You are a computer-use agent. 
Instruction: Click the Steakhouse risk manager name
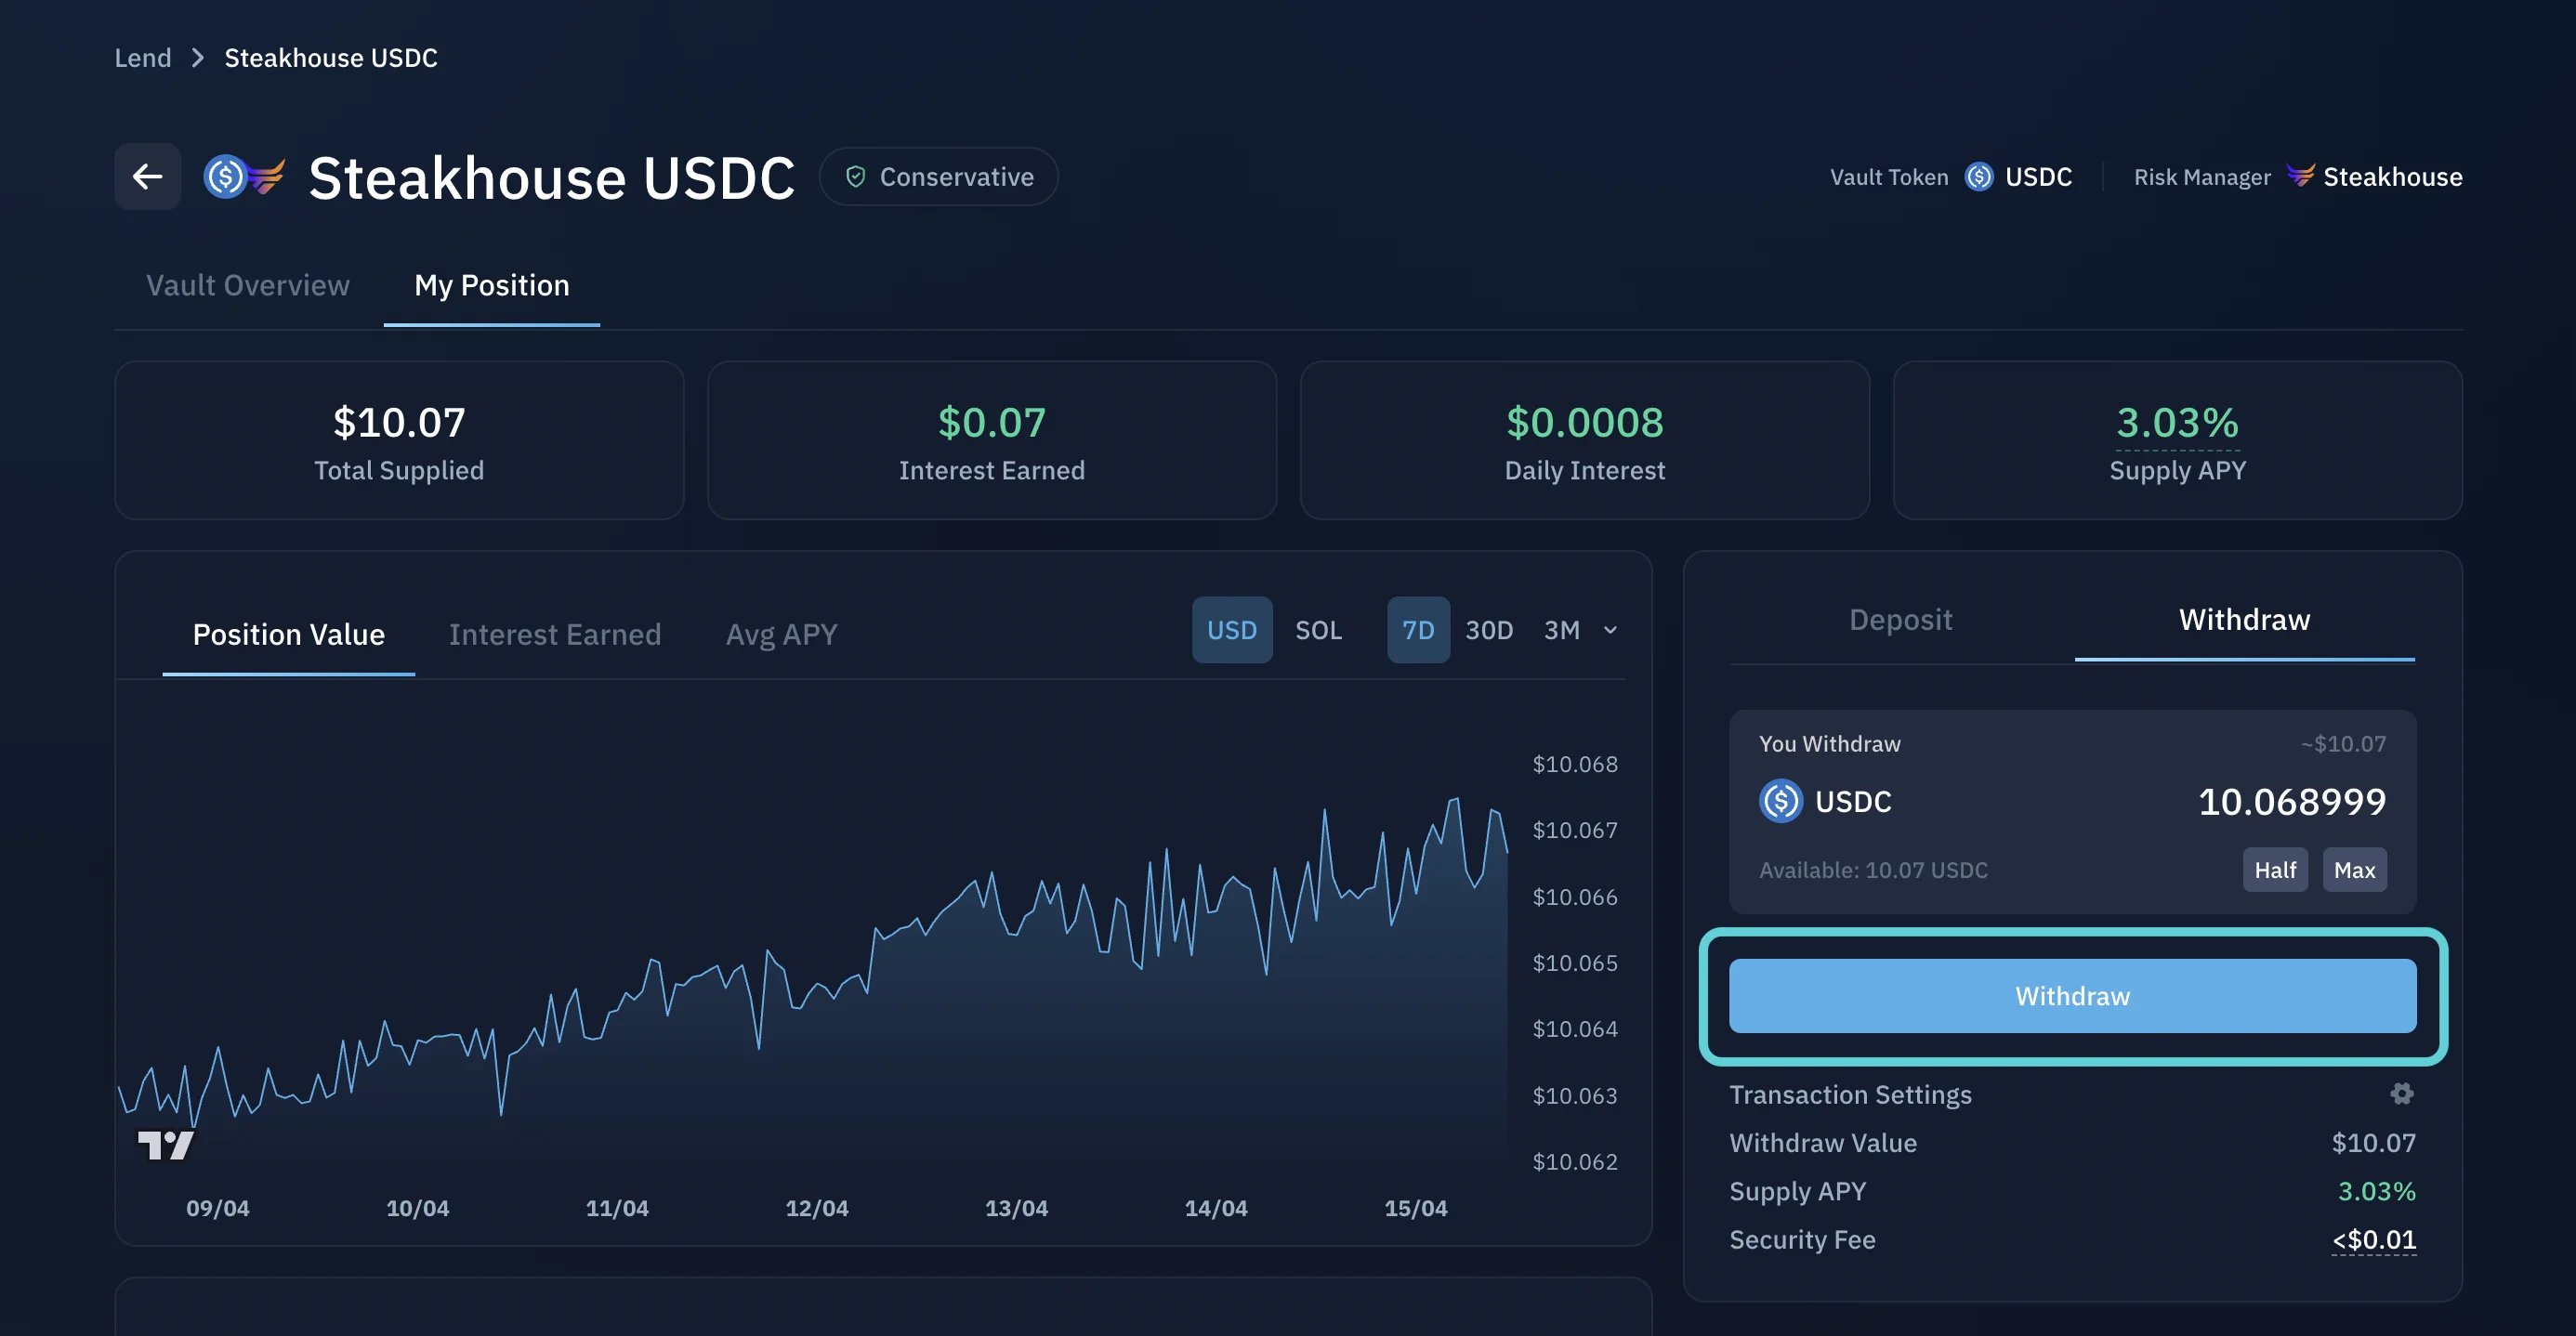click(2392, 177)
